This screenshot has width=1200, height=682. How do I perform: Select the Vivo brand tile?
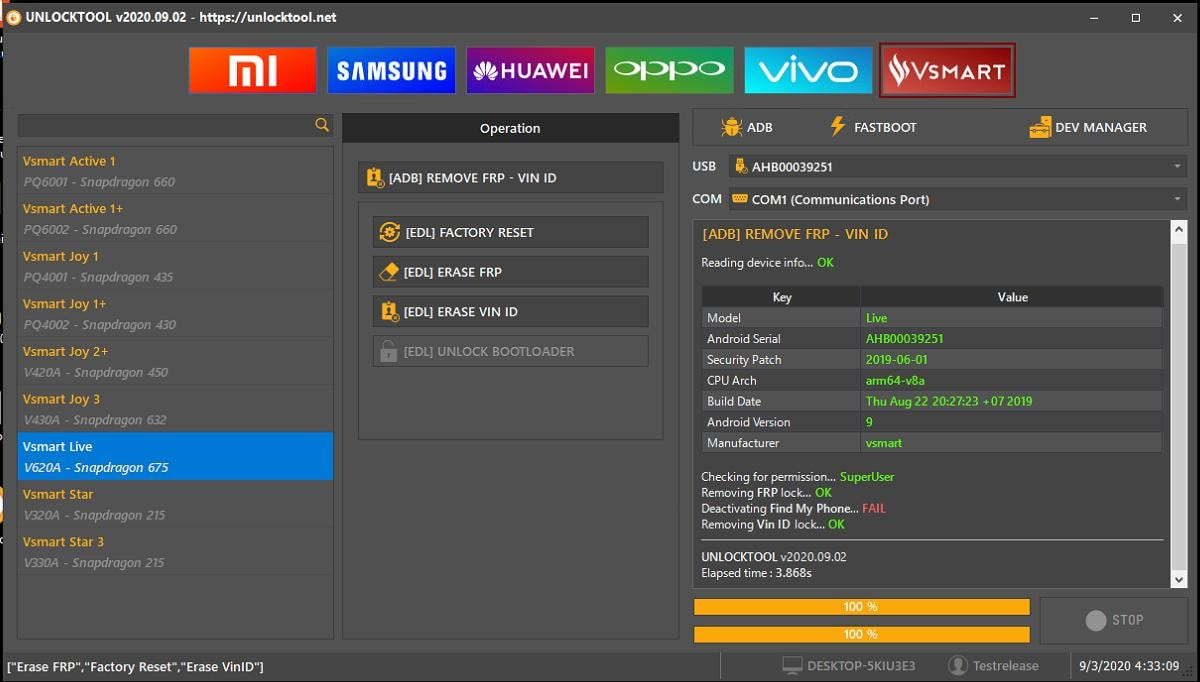(807, 70)
